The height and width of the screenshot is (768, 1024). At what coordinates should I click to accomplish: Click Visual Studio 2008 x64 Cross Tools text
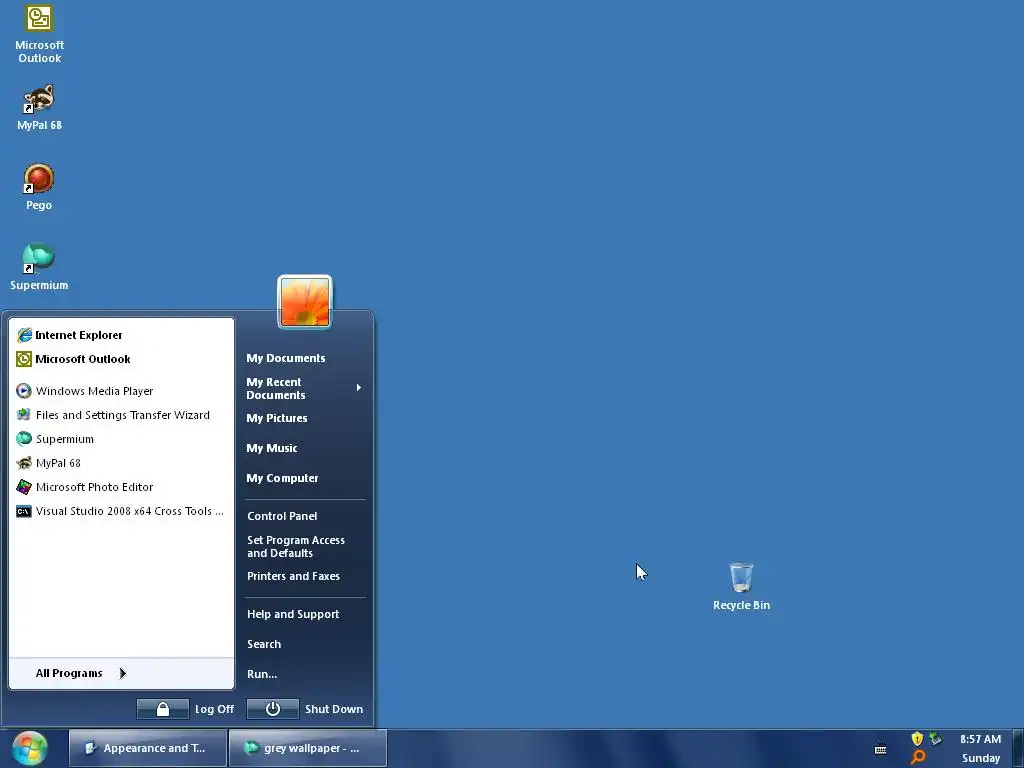point(129,511)
